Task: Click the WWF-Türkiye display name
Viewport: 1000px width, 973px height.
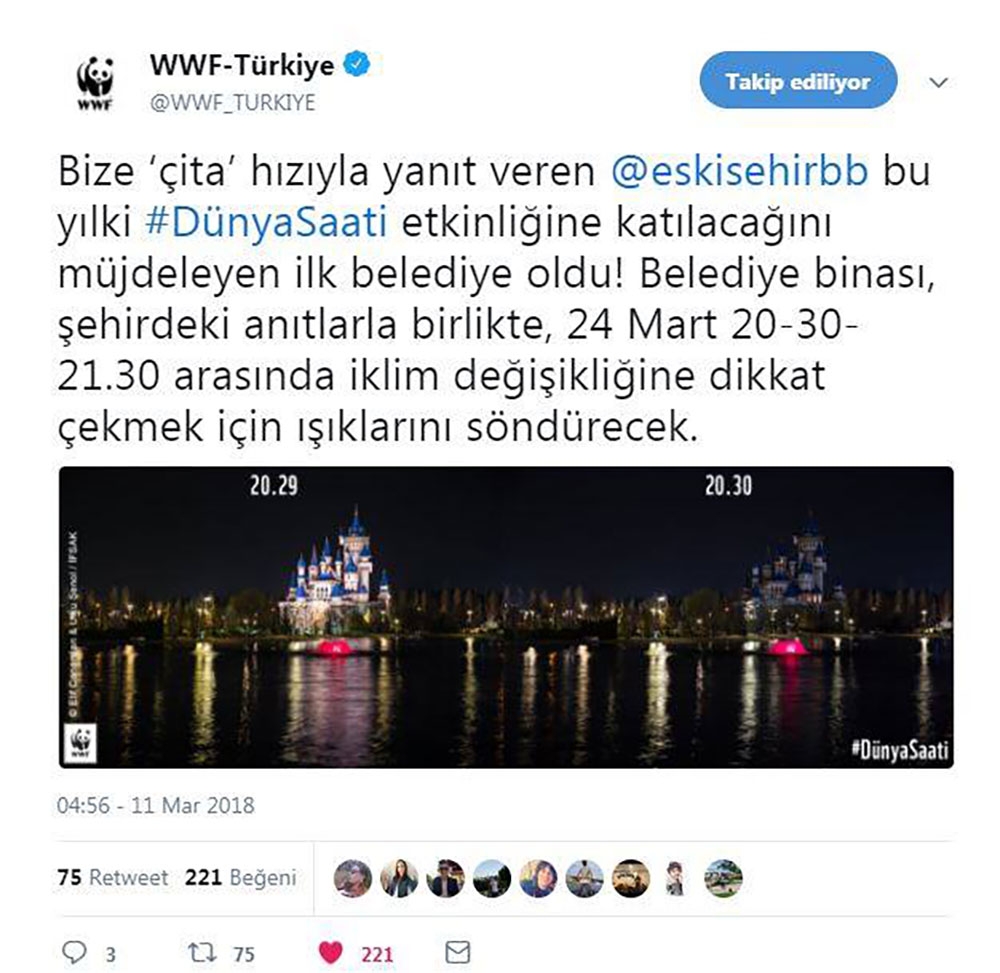Action: tap(242, 65)
